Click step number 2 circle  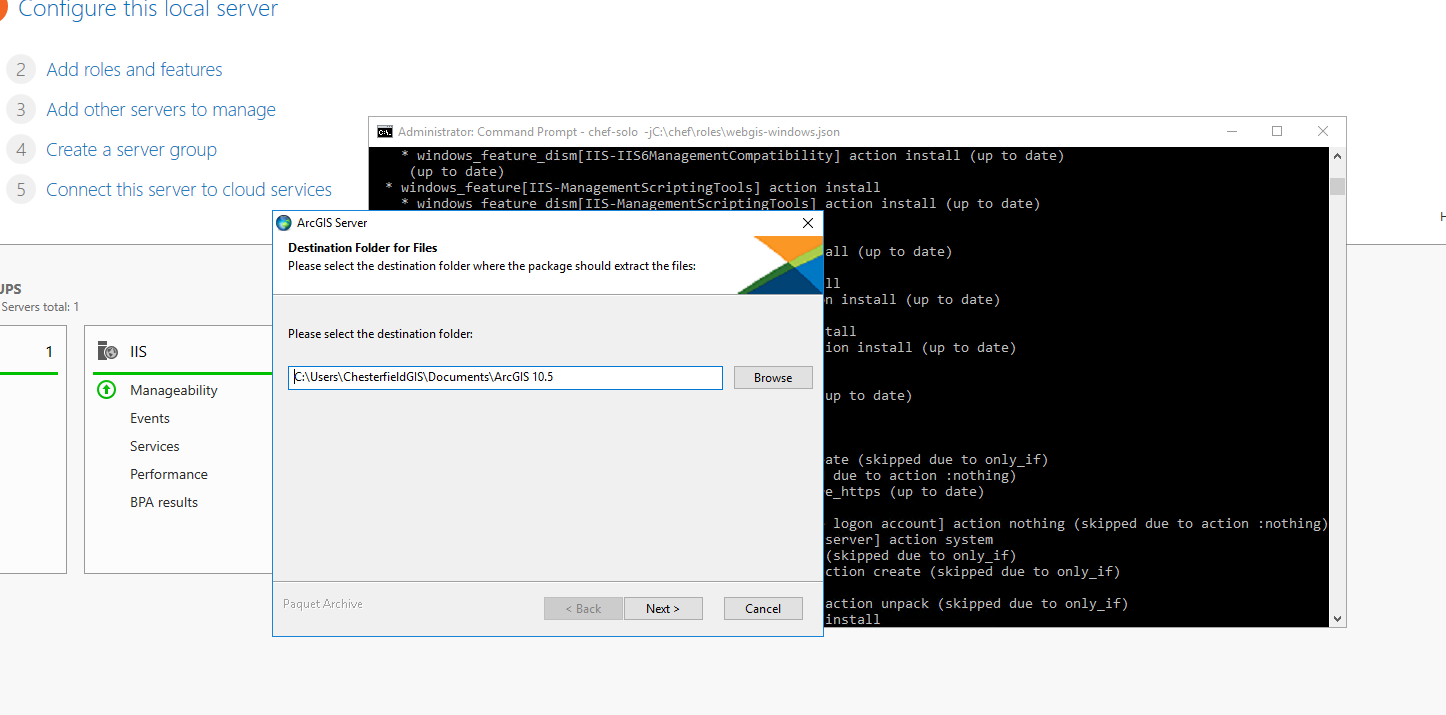pyautogui.click(x=20, y=69)
